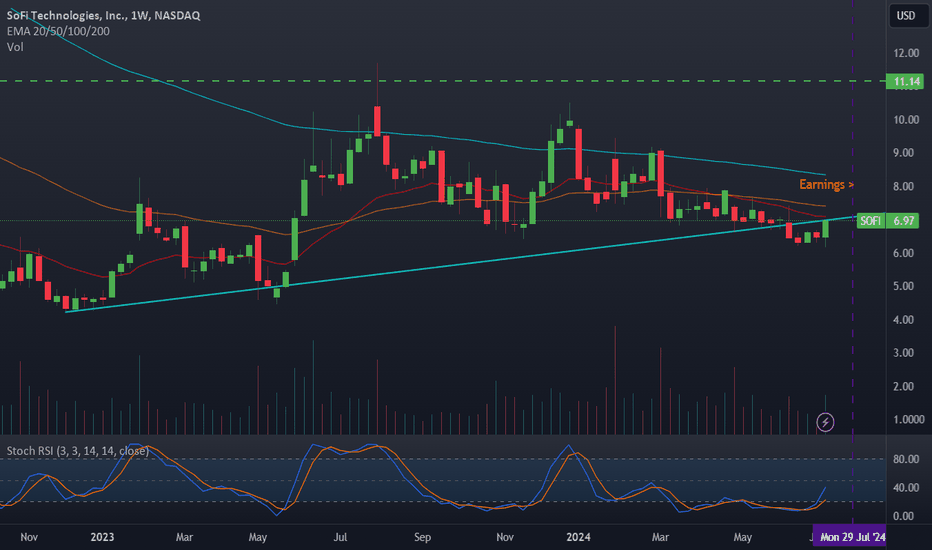This screenshot has width=932, height=550.
Task: Click the SOFI 6.97 price tag
Action: (888, 221)
